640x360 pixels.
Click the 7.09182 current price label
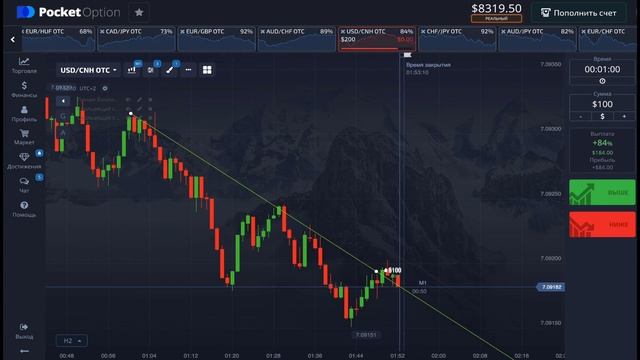551,287
